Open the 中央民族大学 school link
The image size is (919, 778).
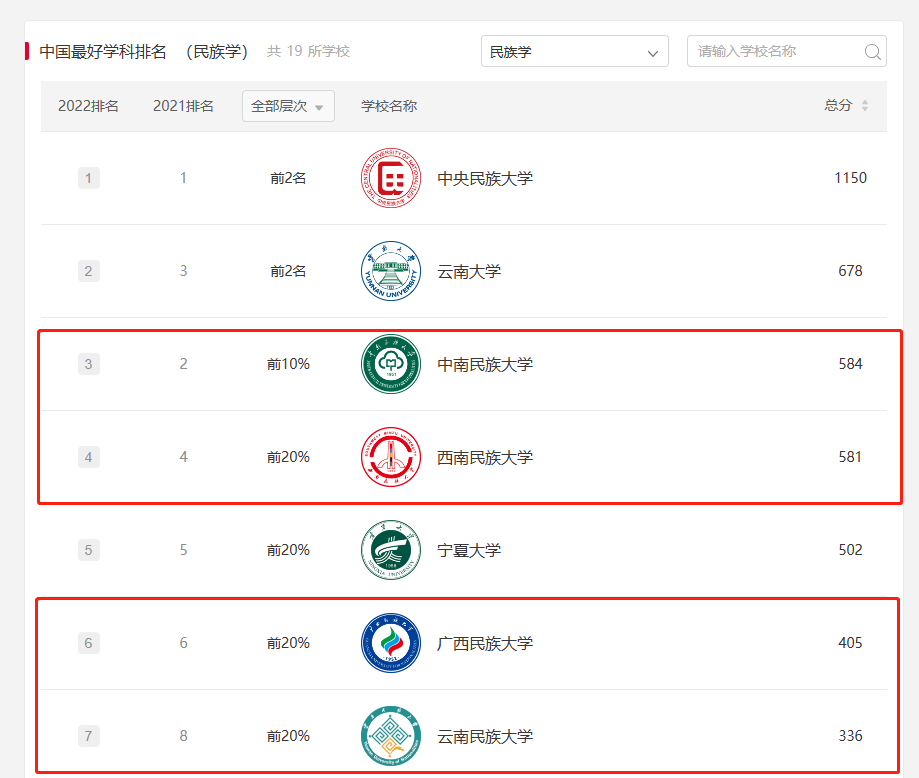coord(485,178)
